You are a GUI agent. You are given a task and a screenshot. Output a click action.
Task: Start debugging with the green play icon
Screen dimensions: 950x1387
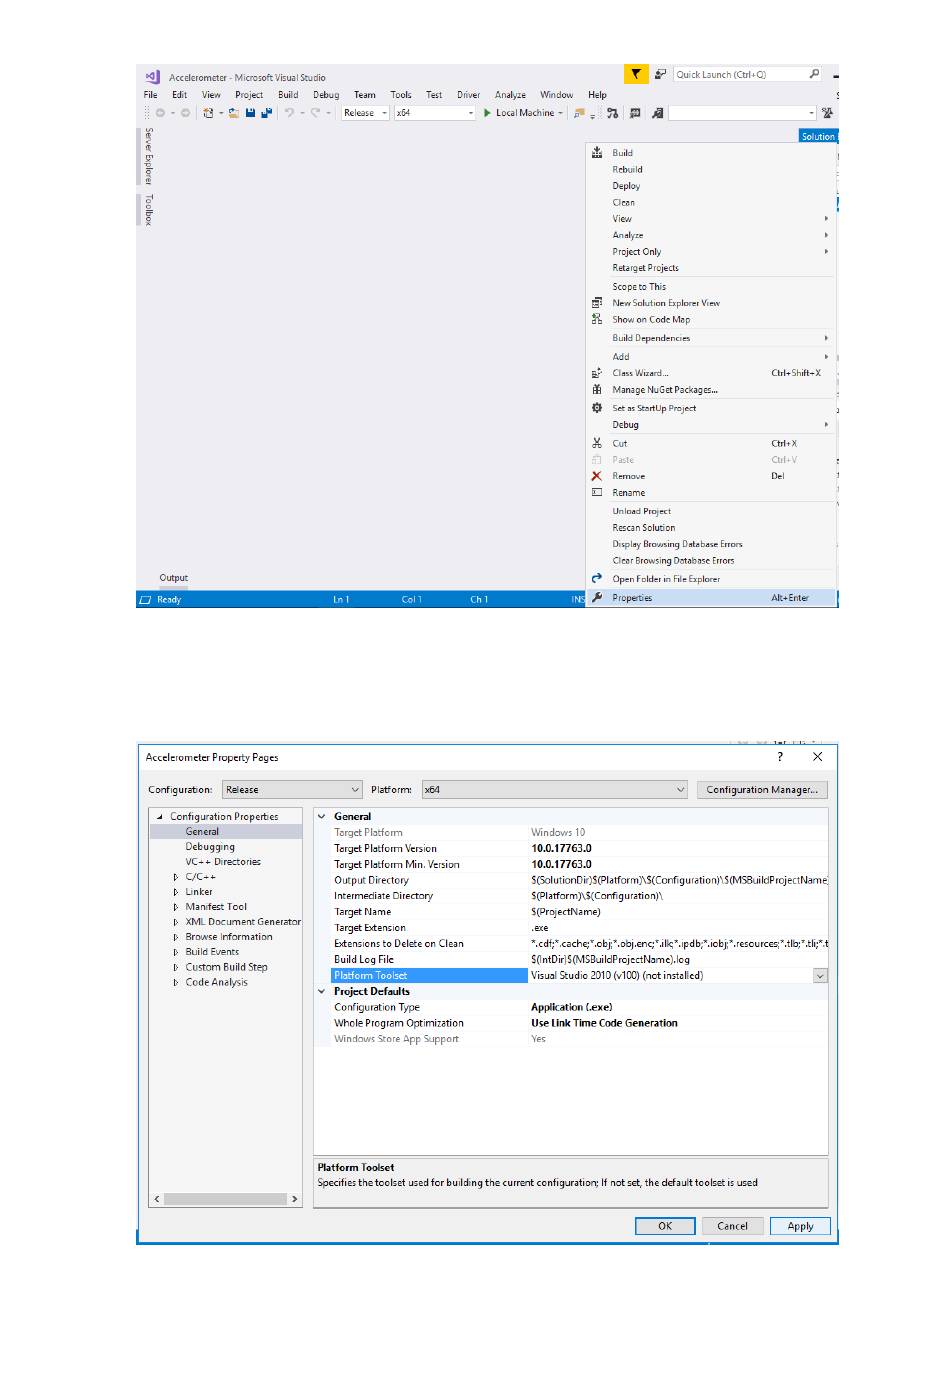coord(487,113)
